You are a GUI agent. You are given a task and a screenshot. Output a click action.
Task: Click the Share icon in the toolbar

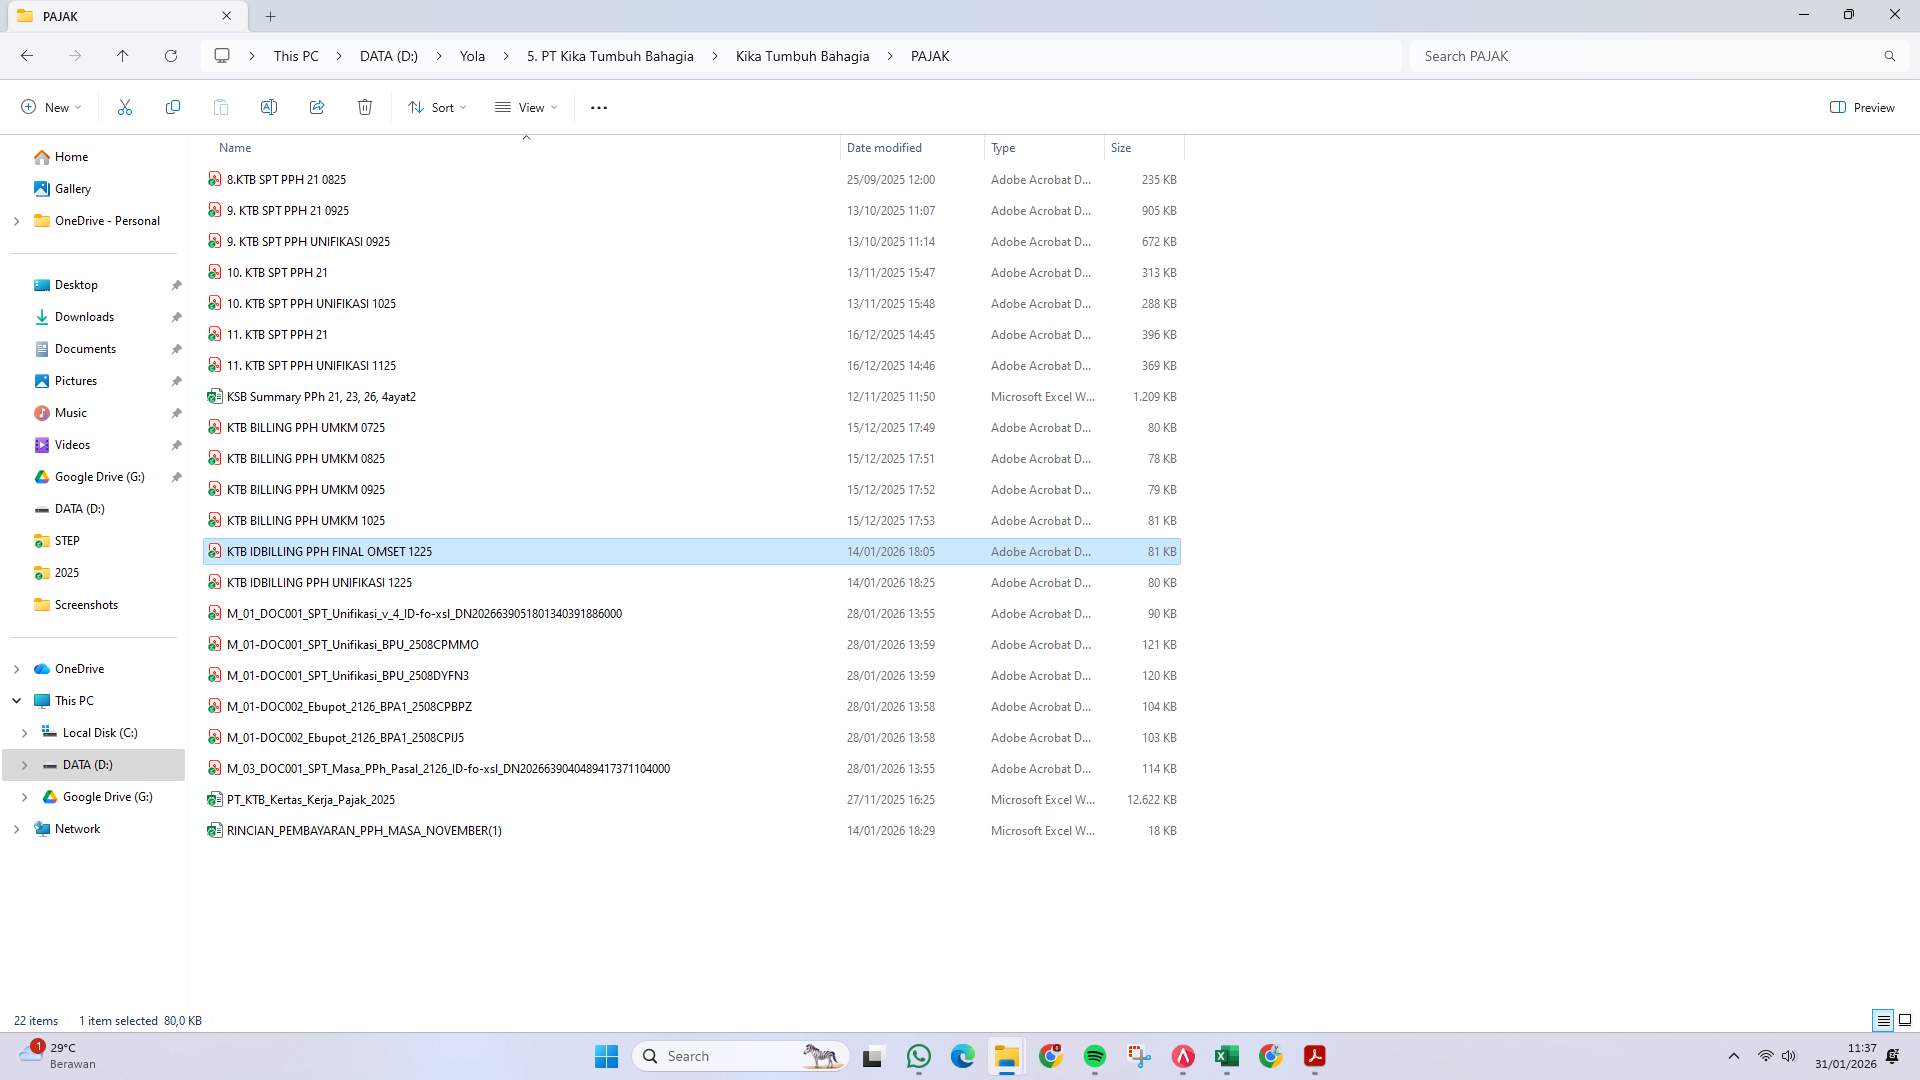click(x=317, y=107)
